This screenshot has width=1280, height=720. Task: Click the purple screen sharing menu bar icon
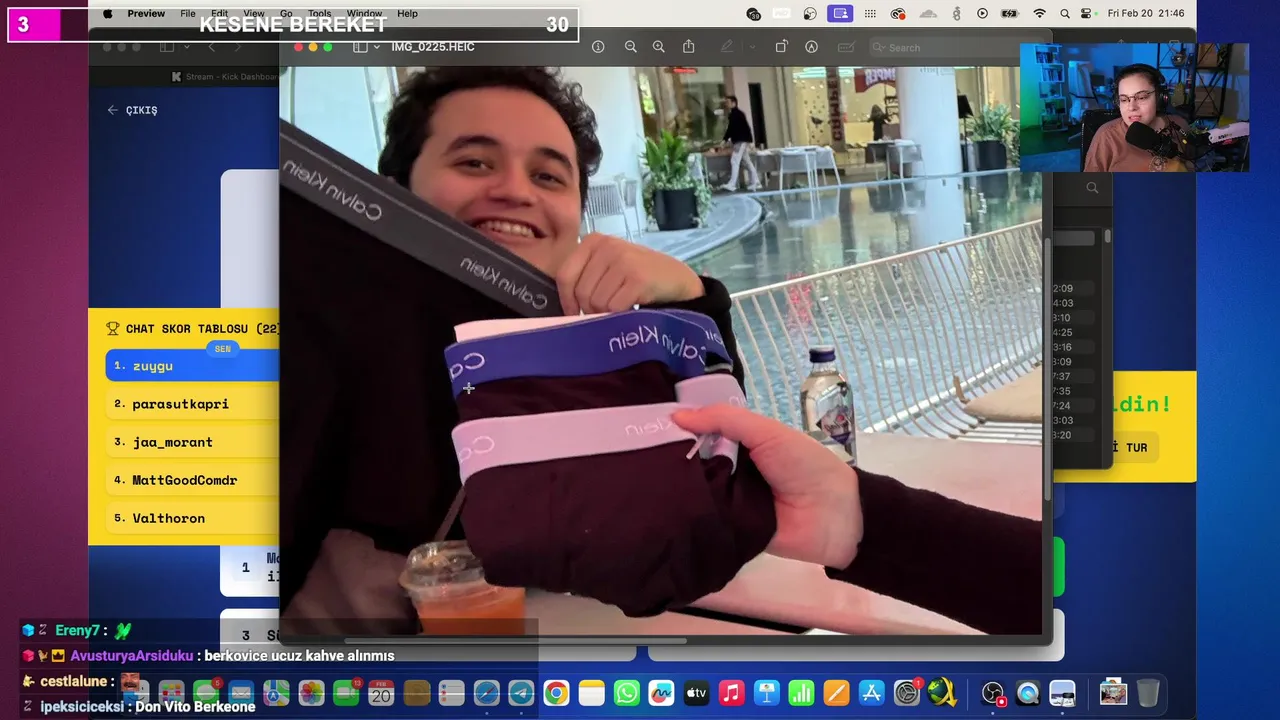(841, 14)
